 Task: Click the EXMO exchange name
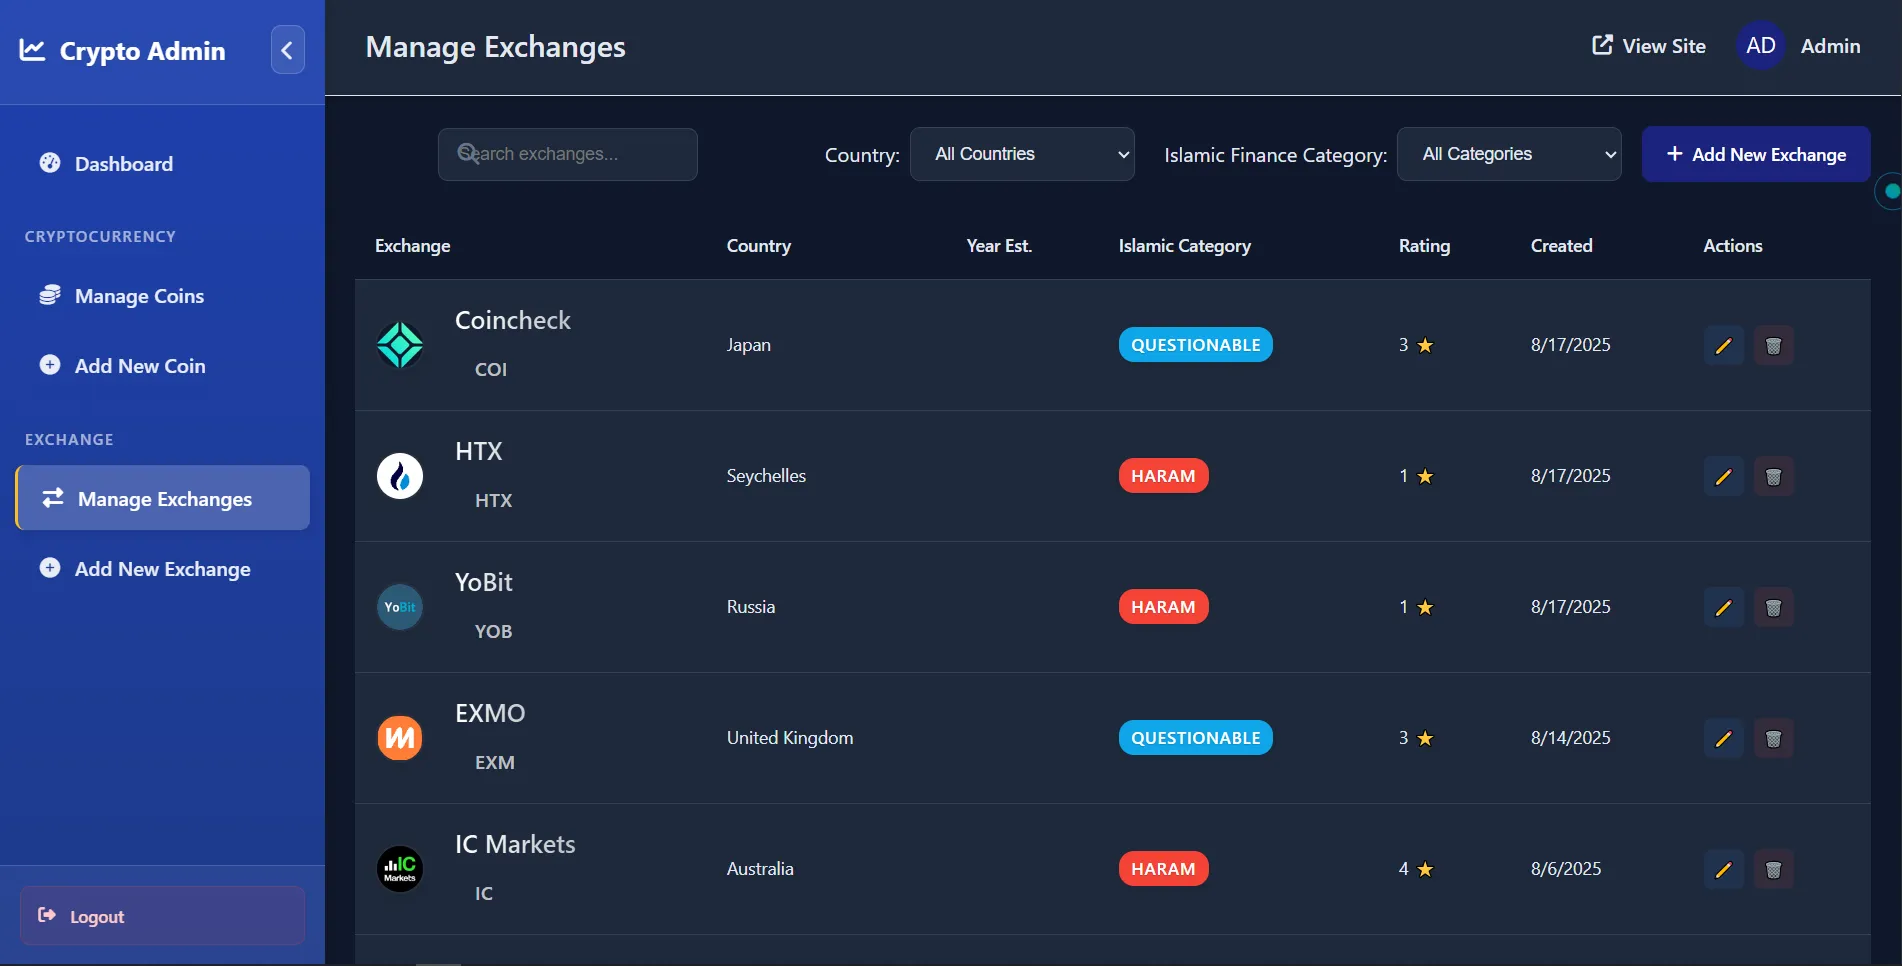[490, 713]
